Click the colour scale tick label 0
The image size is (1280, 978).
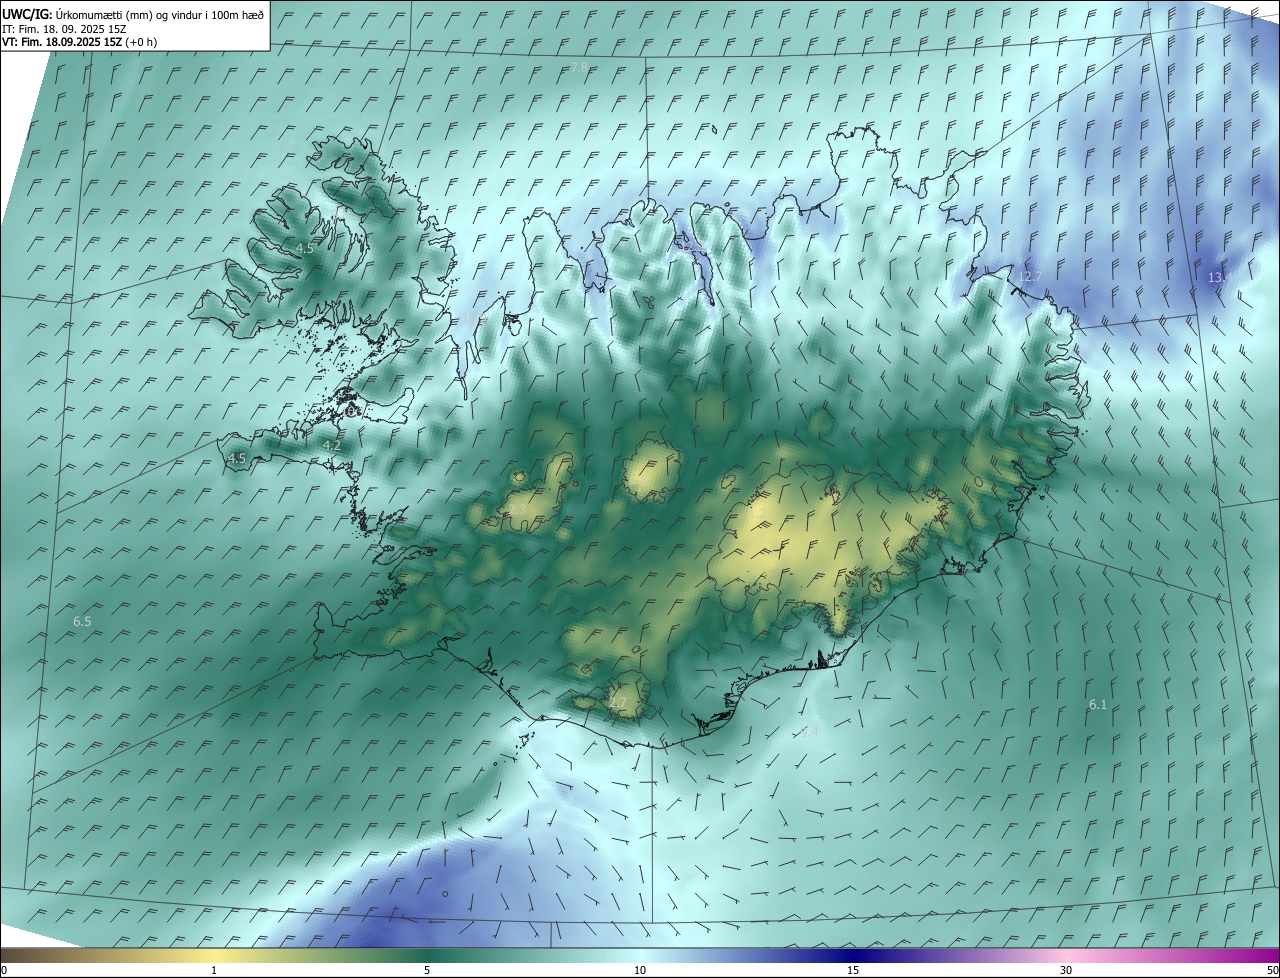pos(4,970)
